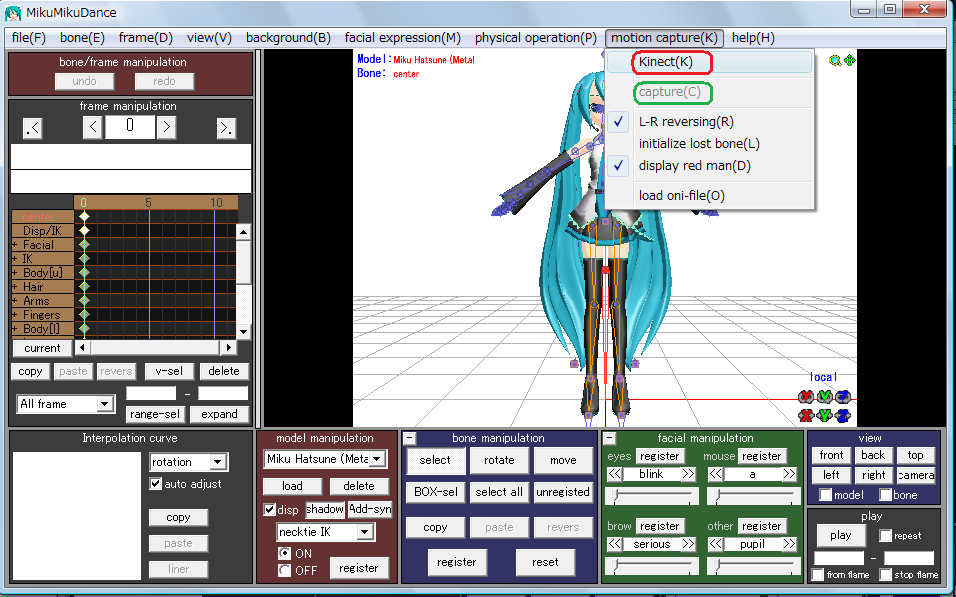This screenshot has height=597, width=956.
Task: Select the ON radio button for necktie IK
Action: tap(284, 553)
